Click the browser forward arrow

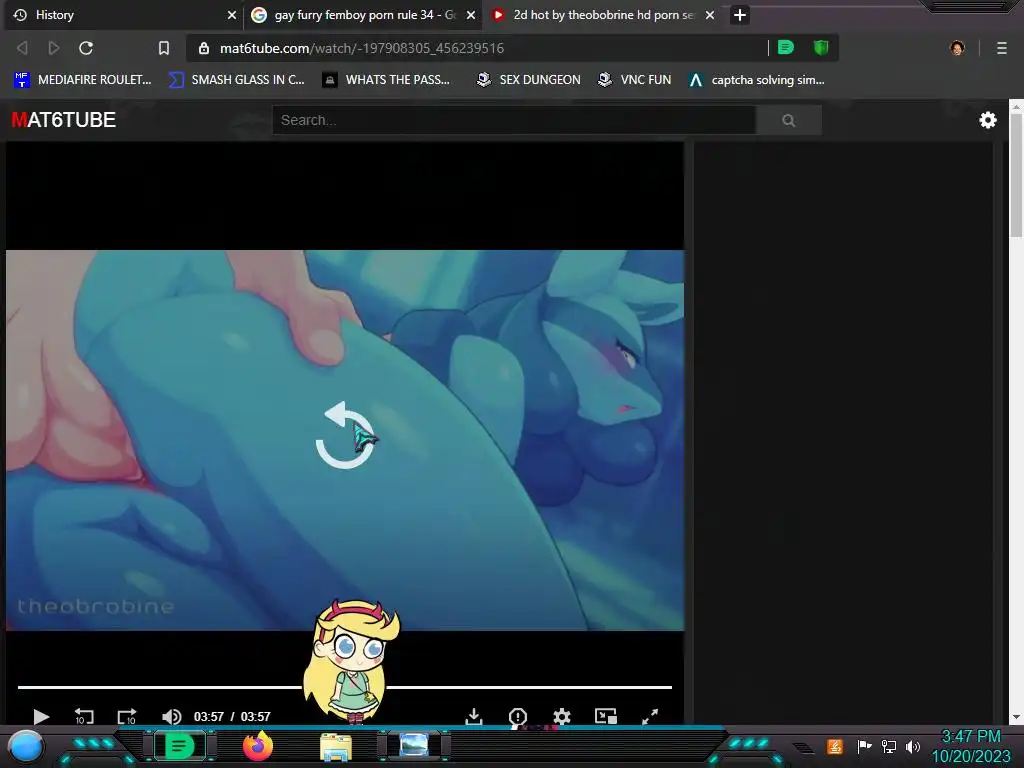coord(54,48)
